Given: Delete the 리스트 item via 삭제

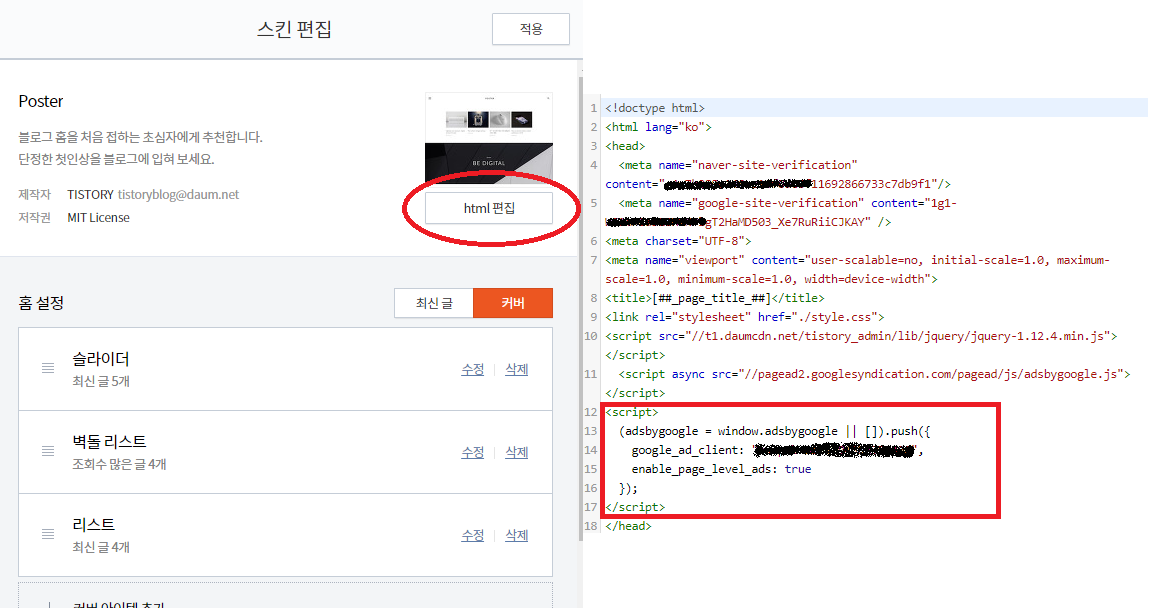Looking at the screenshot, I should 517,535.
